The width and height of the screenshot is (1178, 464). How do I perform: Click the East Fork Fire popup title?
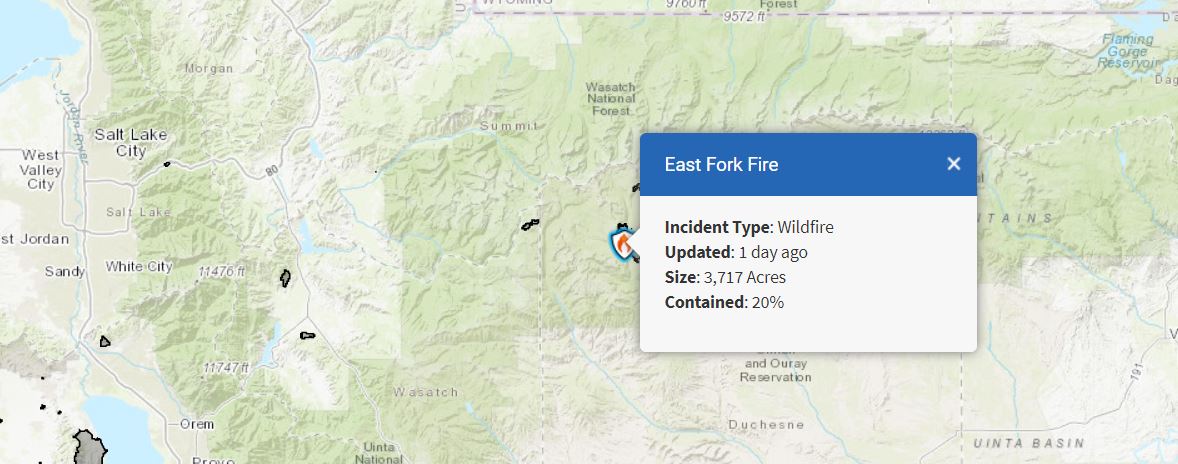click(721, 164)
